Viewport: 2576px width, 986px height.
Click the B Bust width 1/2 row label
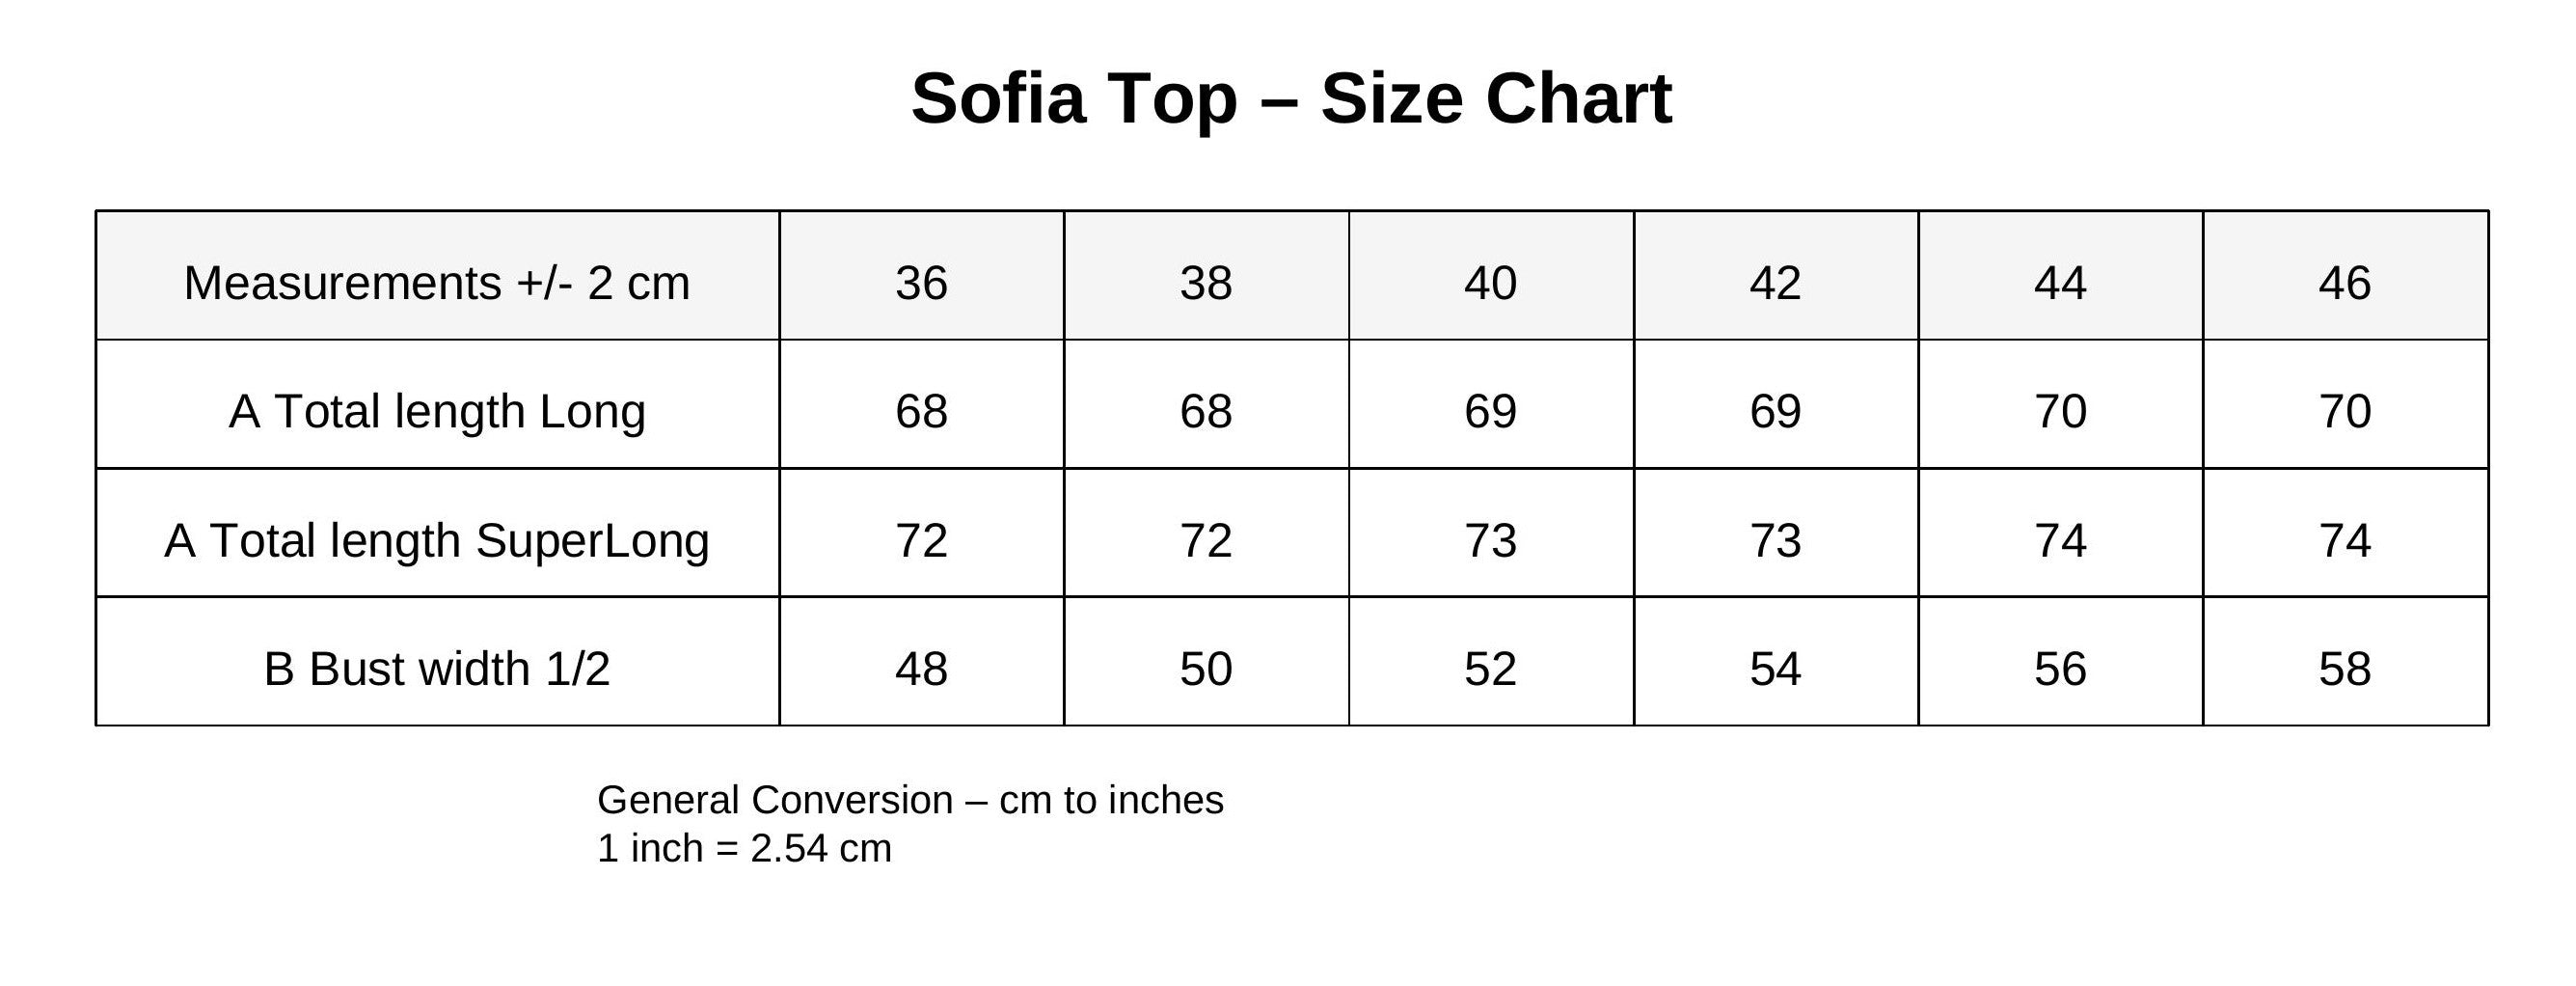437,668
